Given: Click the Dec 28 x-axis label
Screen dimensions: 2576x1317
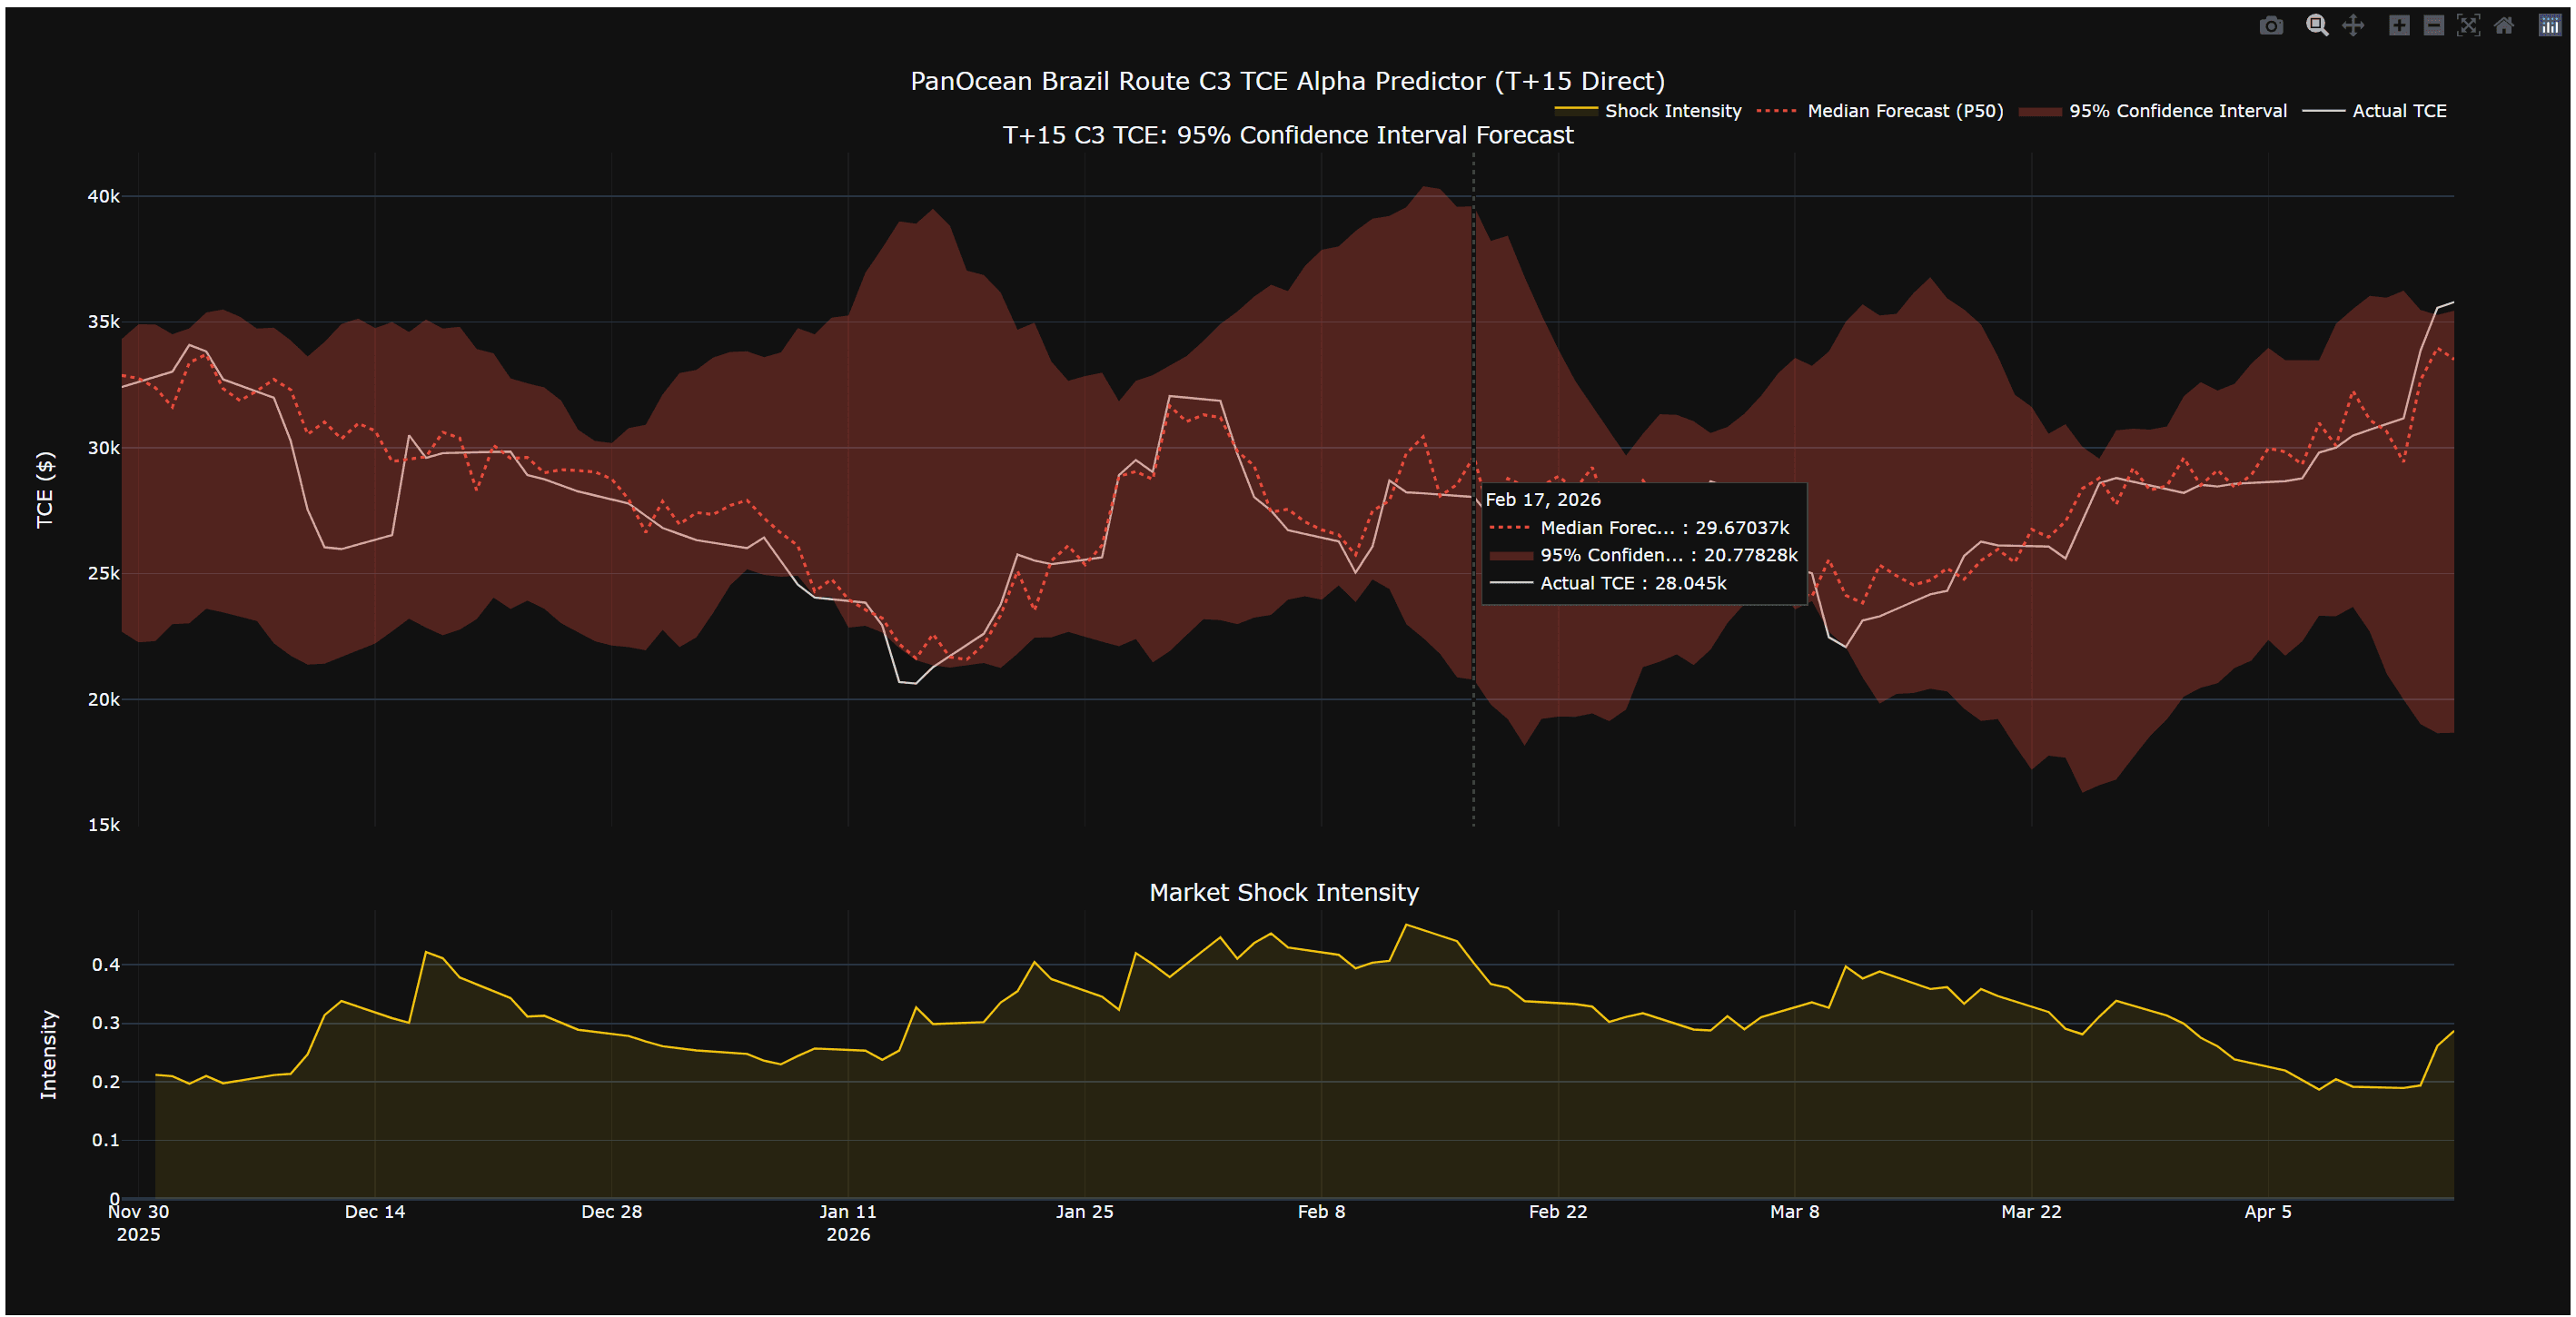Looking at the screenshot, I should click(x=612, y=1212).
